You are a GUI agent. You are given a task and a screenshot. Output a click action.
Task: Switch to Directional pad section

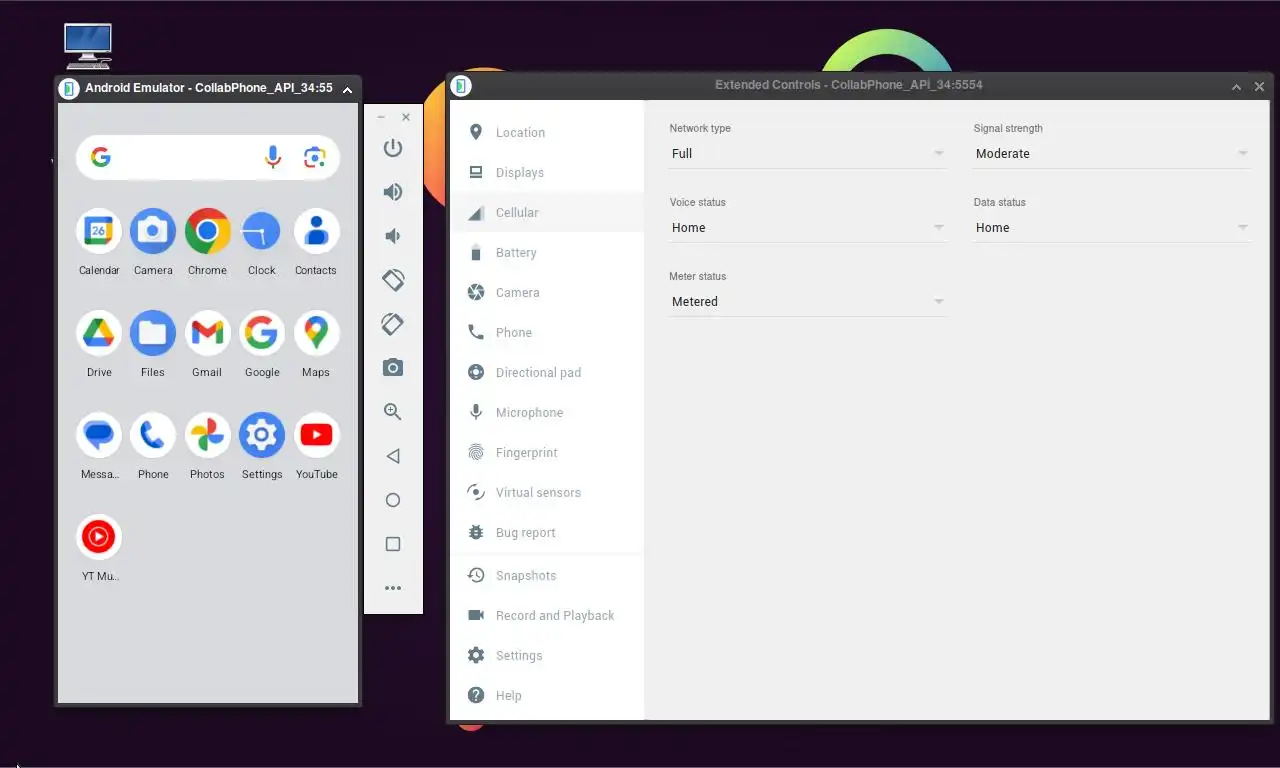[547, 372]
